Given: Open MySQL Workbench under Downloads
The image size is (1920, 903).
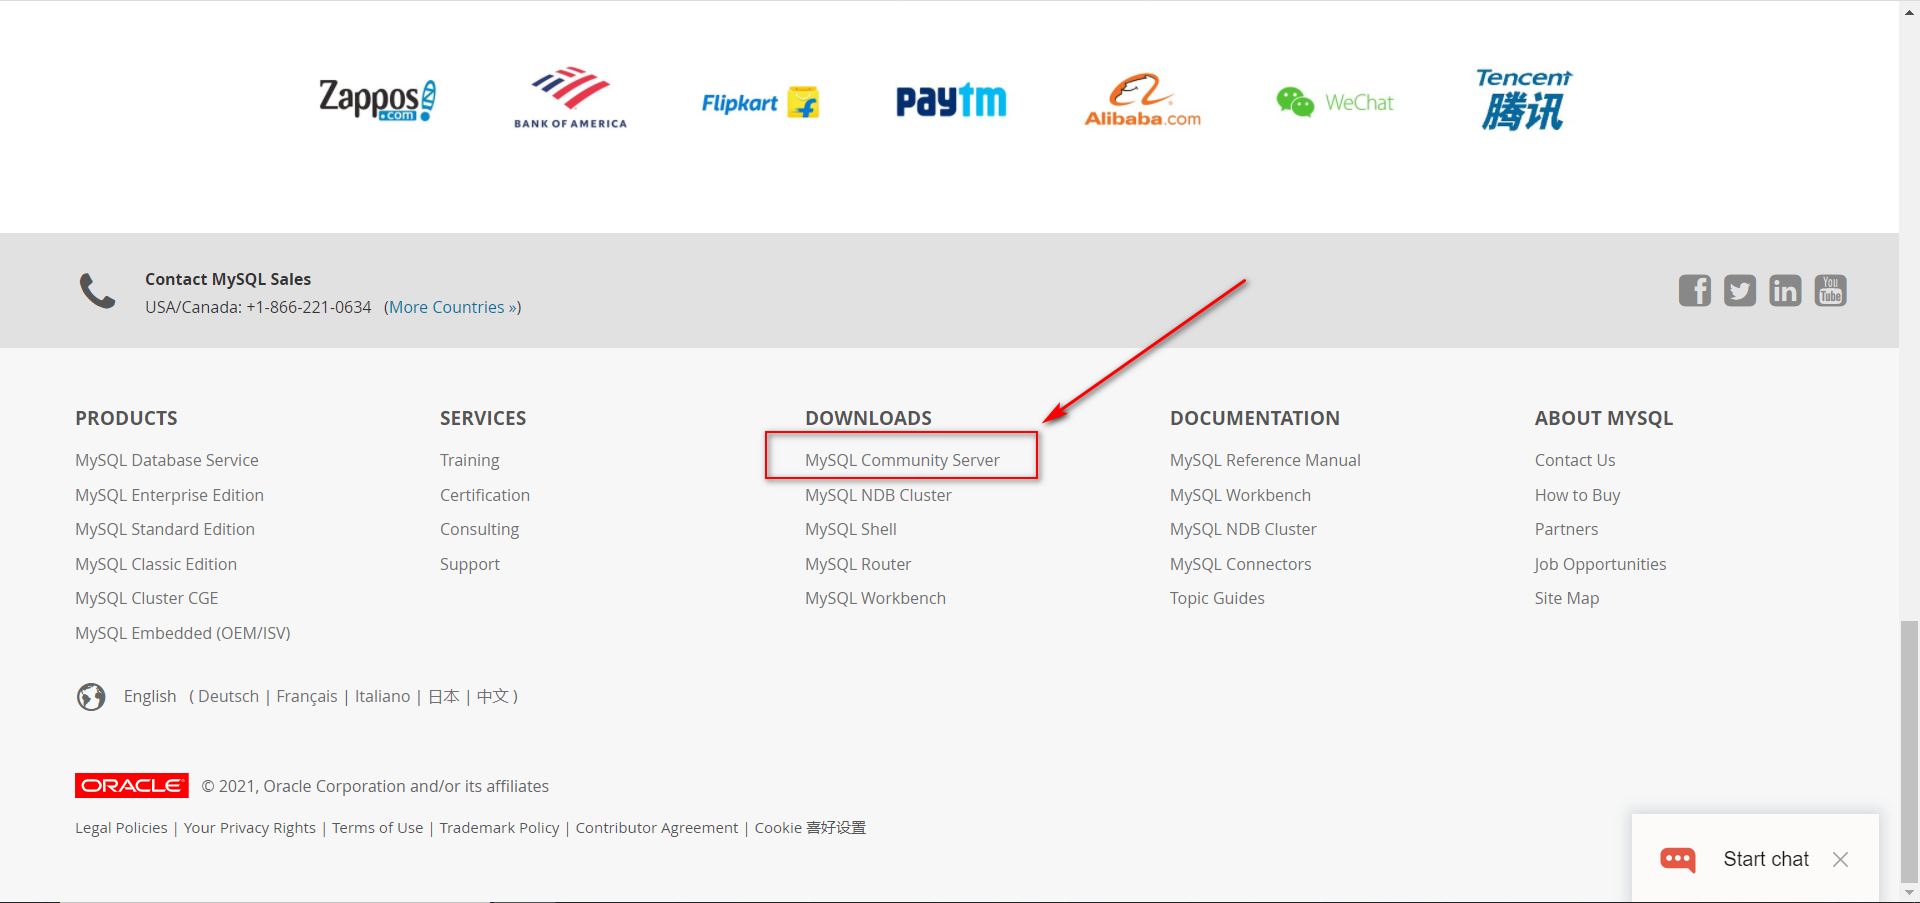Looking at the screenshot, I should [875, 598].
